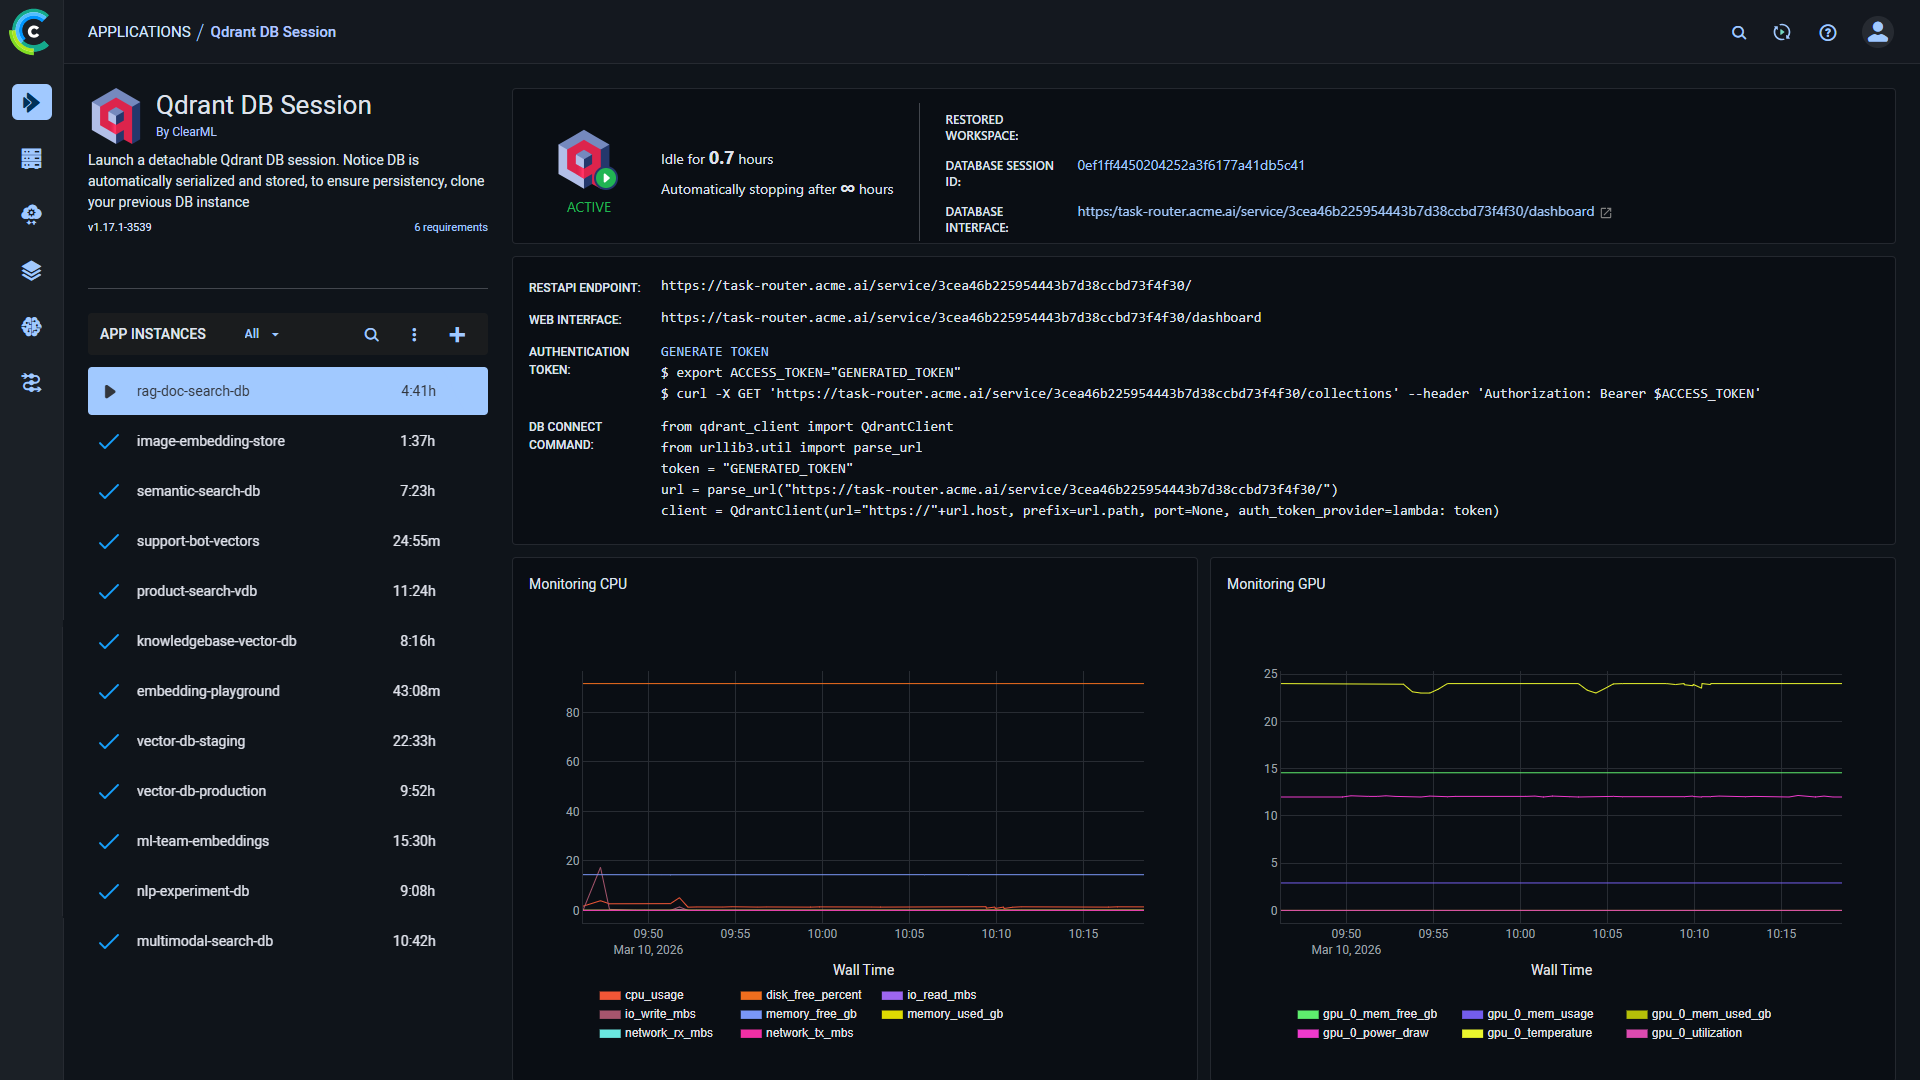The image size is (1920, 1080).
Task: Expand the All instances filter dropdown
Action: (262, 334)
